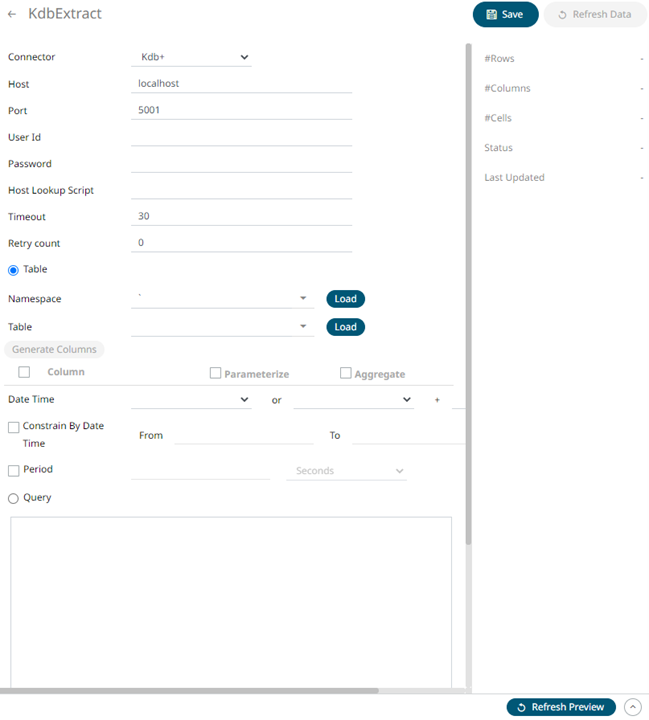Click the Save button
Viewport: 649px width, 720px height.
(505, 15)
